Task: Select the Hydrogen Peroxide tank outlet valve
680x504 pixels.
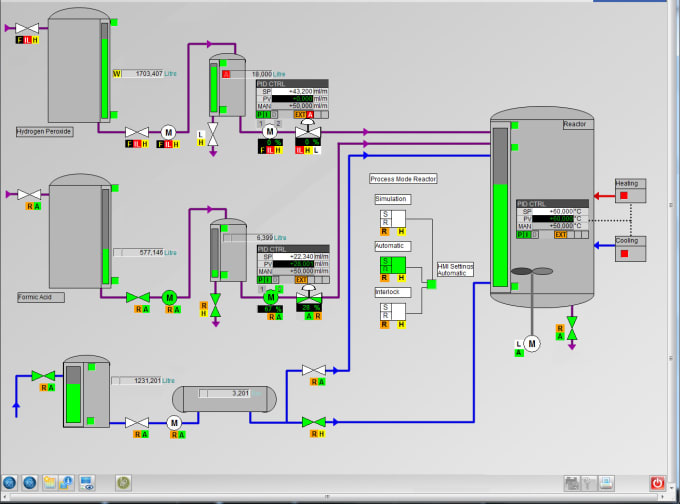Action: (x=137, y=132)
